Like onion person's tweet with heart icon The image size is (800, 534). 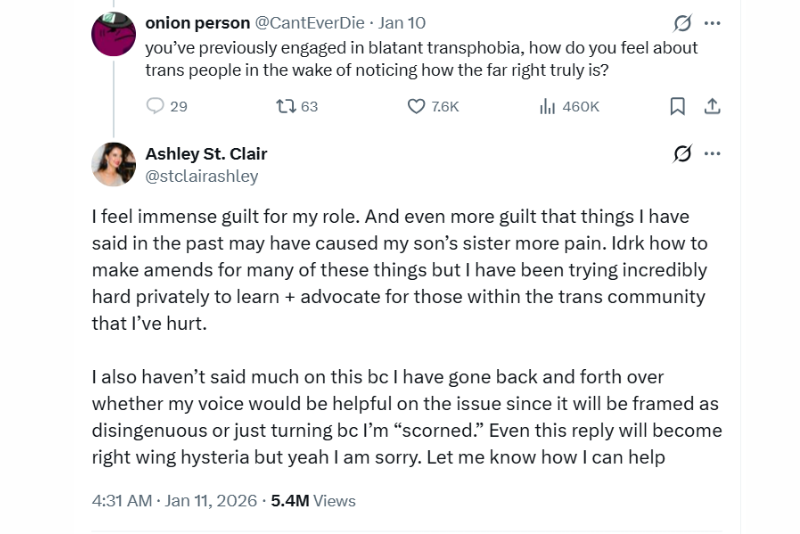coord(417,106)
